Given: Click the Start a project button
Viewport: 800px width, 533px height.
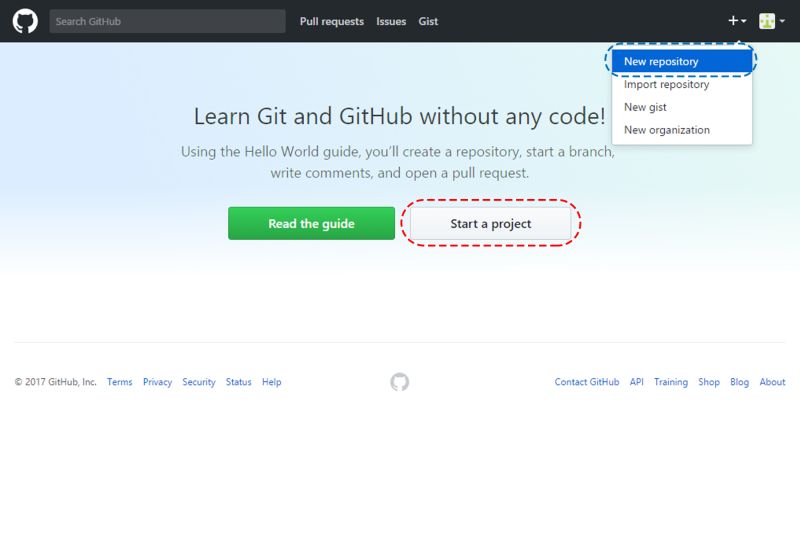Looking at the screenshot, I should point(490,223).
